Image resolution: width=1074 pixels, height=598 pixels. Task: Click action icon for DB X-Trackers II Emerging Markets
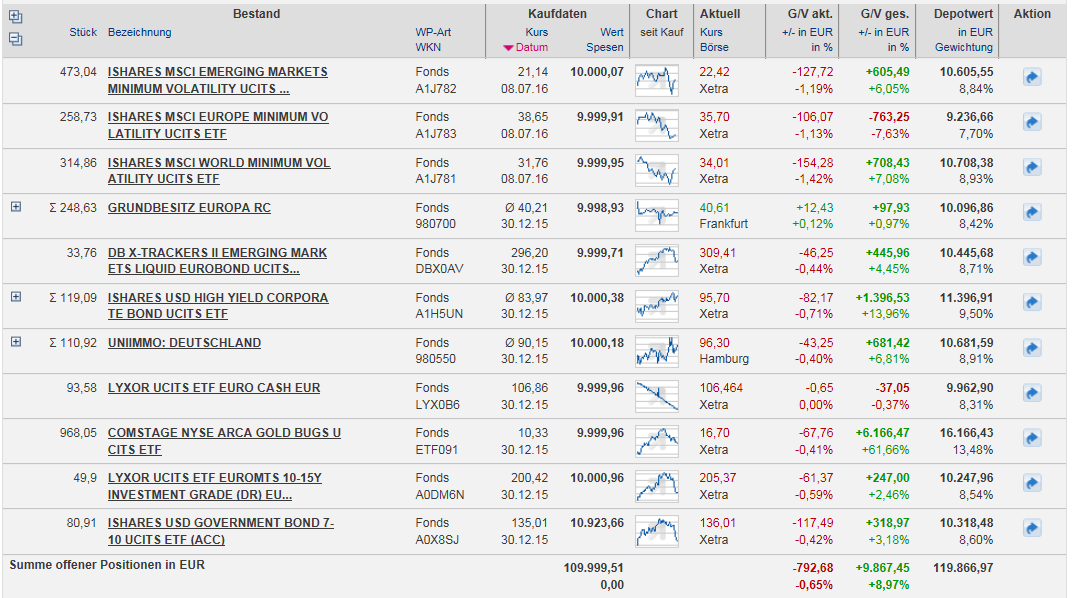point(1032,257)
